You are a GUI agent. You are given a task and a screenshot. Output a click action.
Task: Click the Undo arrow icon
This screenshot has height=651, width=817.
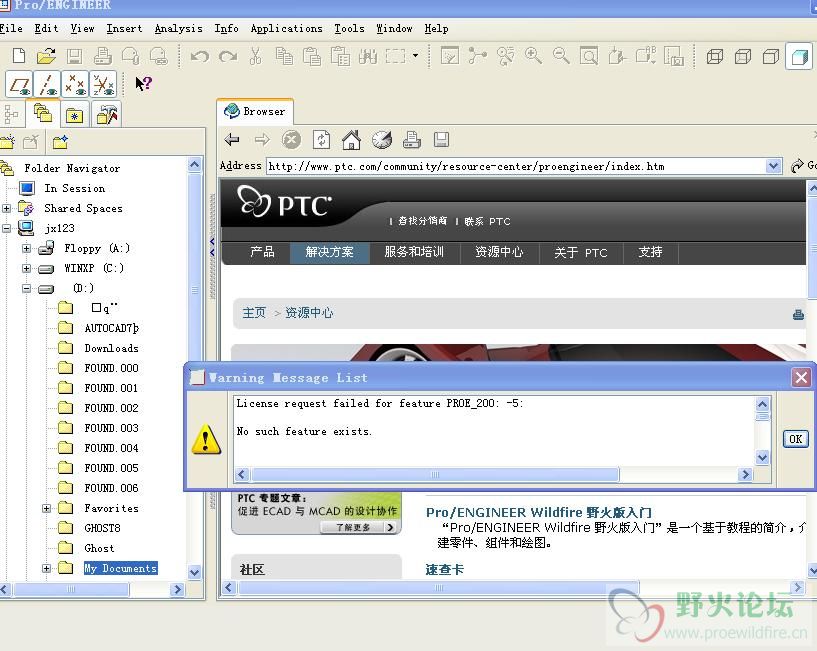(199, 56)
